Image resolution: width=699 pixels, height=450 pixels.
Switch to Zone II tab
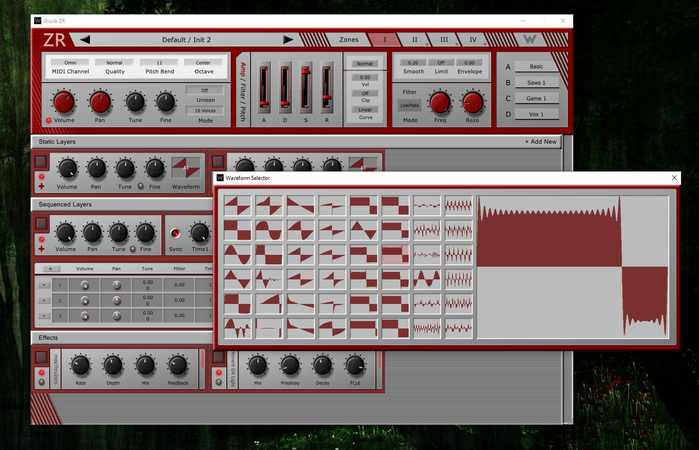click(x=414, y=40)
